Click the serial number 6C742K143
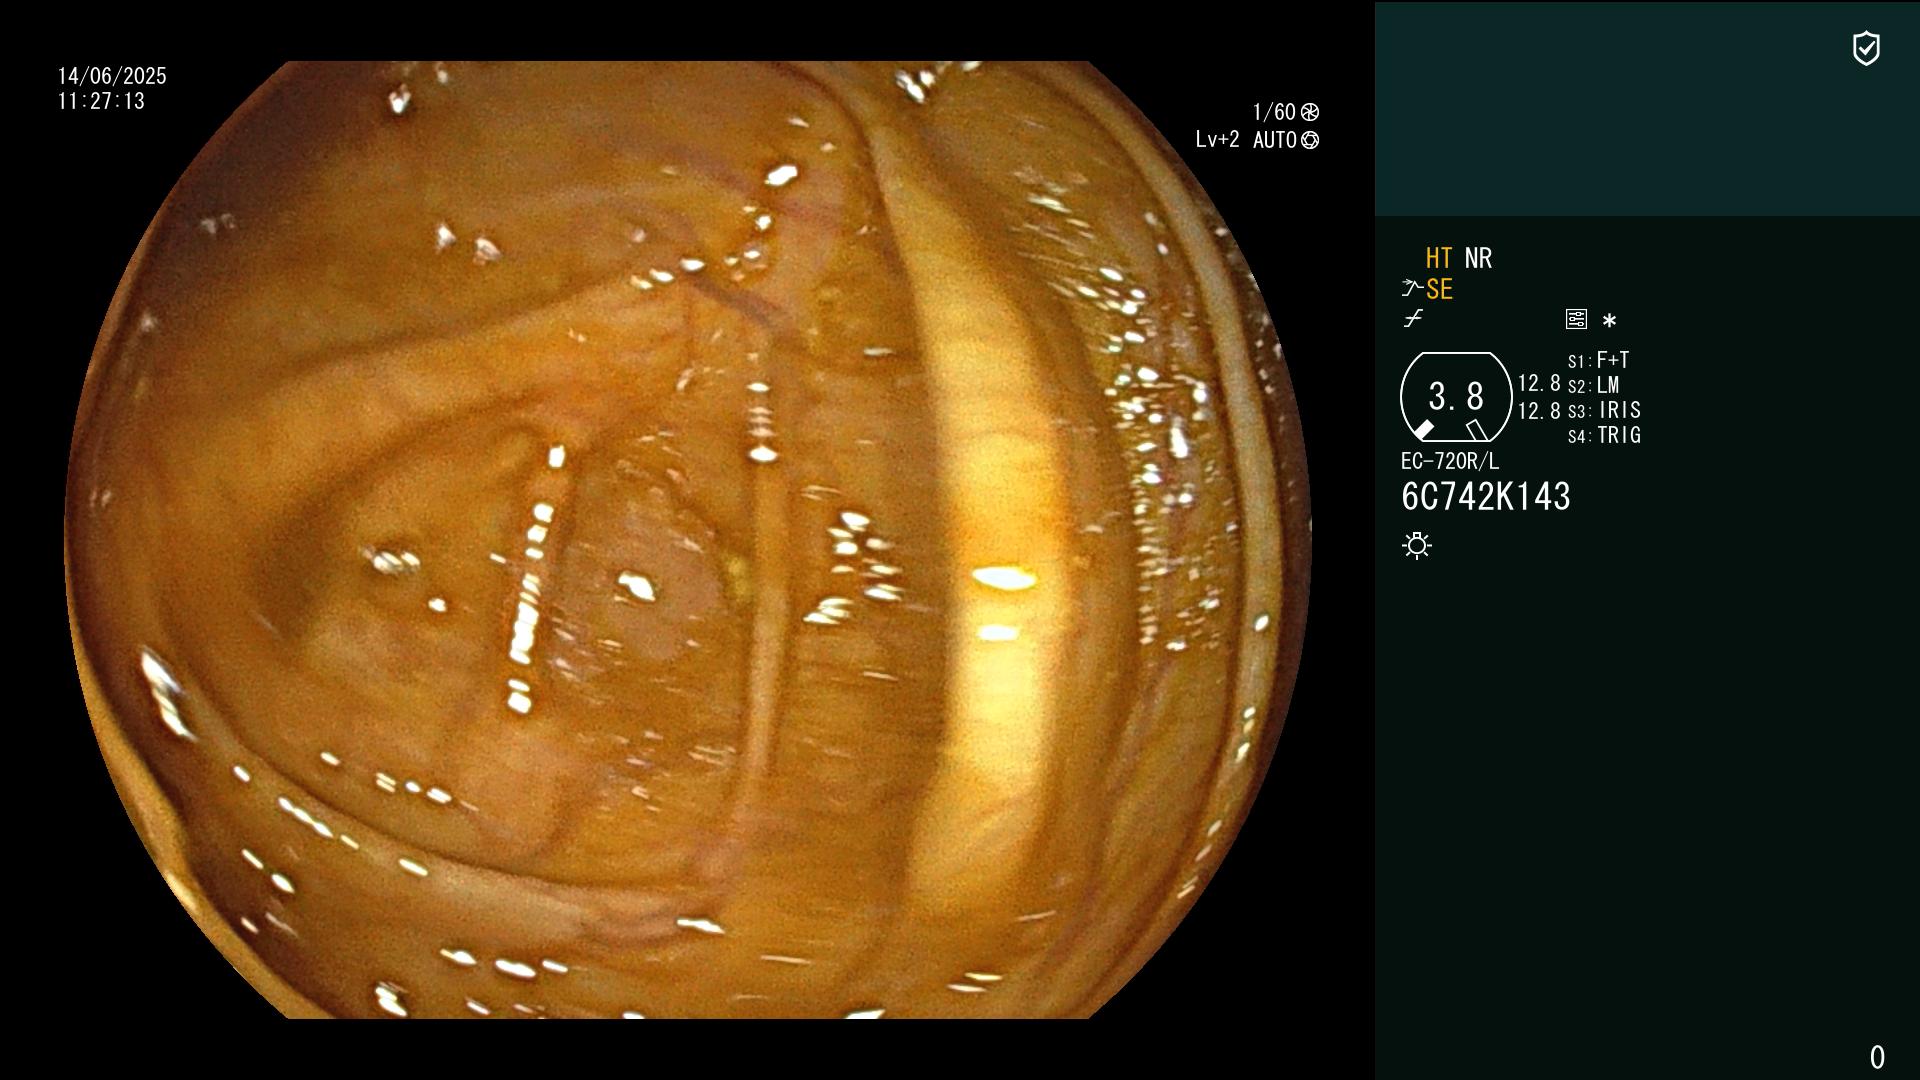Screen dimensions: 1920x1080 (x=1486, y=497)
